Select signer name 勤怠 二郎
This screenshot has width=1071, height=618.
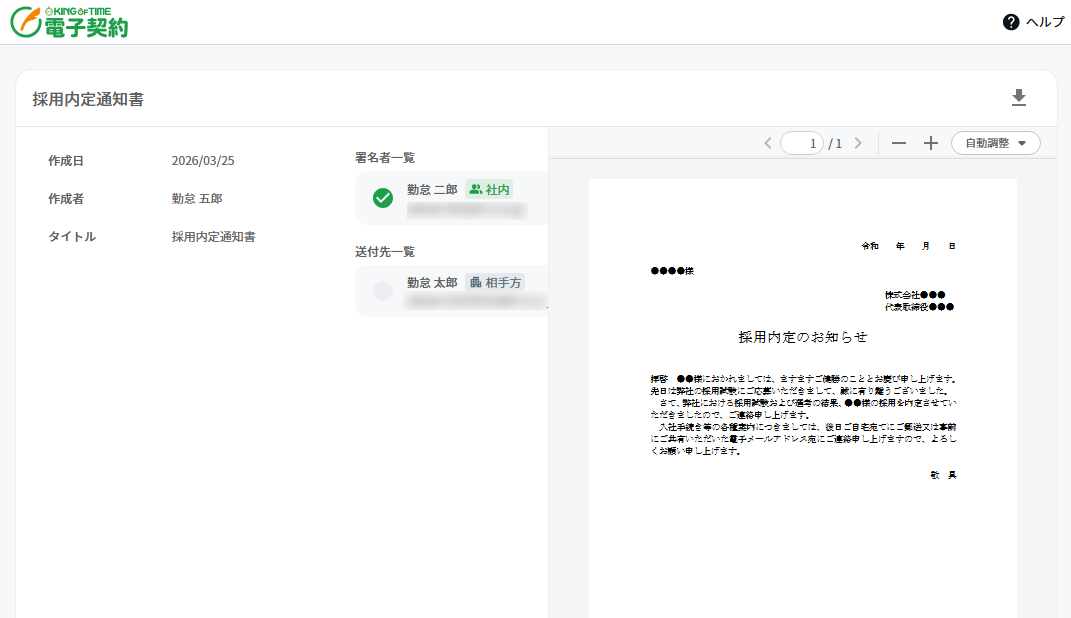pyautogui.click(x=432, y=189)
